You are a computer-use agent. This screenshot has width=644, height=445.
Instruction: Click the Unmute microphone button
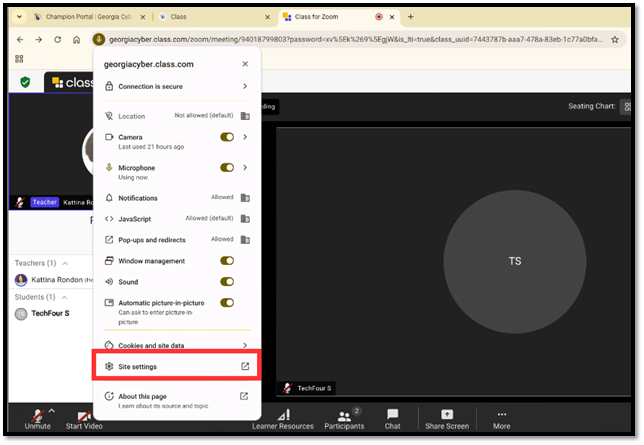(x=37, y=419)
